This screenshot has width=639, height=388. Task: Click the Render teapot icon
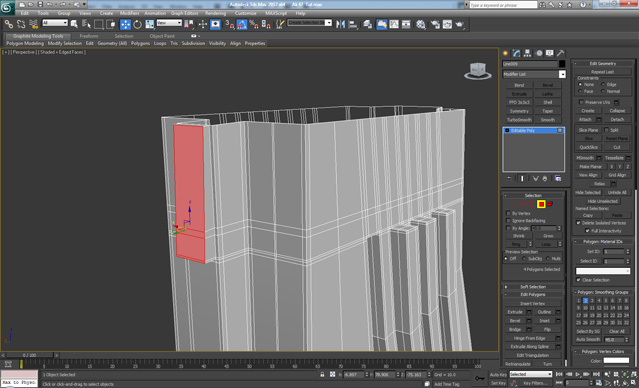point(460,24)
